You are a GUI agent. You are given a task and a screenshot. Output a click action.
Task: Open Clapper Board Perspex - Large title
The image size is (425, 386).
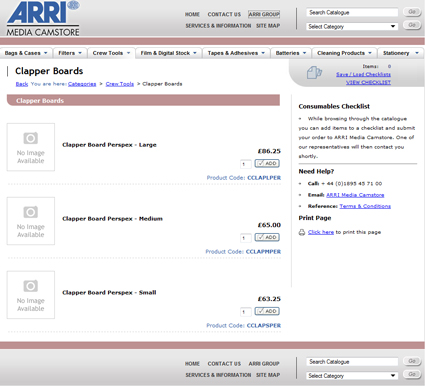[109, 145]
